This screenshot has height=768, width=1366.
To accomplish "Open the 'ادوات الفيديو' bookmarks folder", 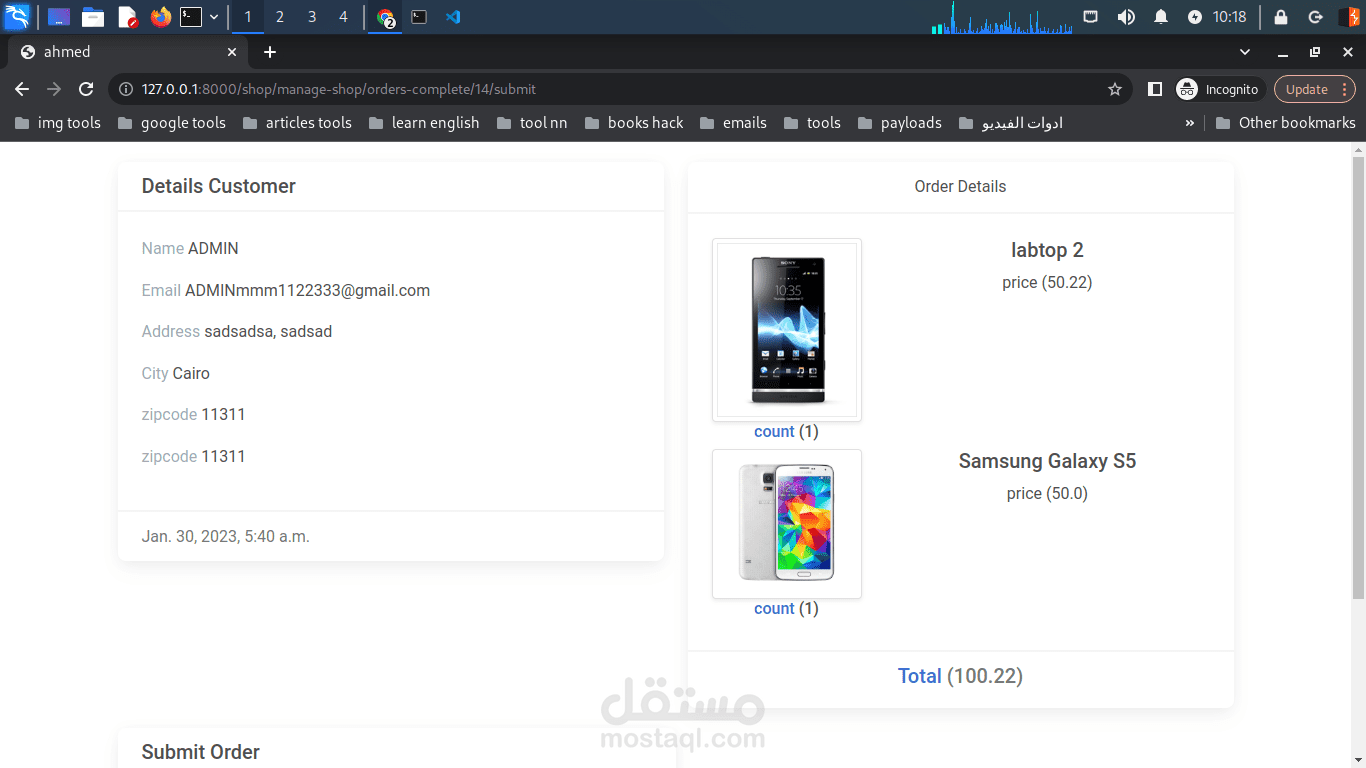I will tap(1010, 123).
